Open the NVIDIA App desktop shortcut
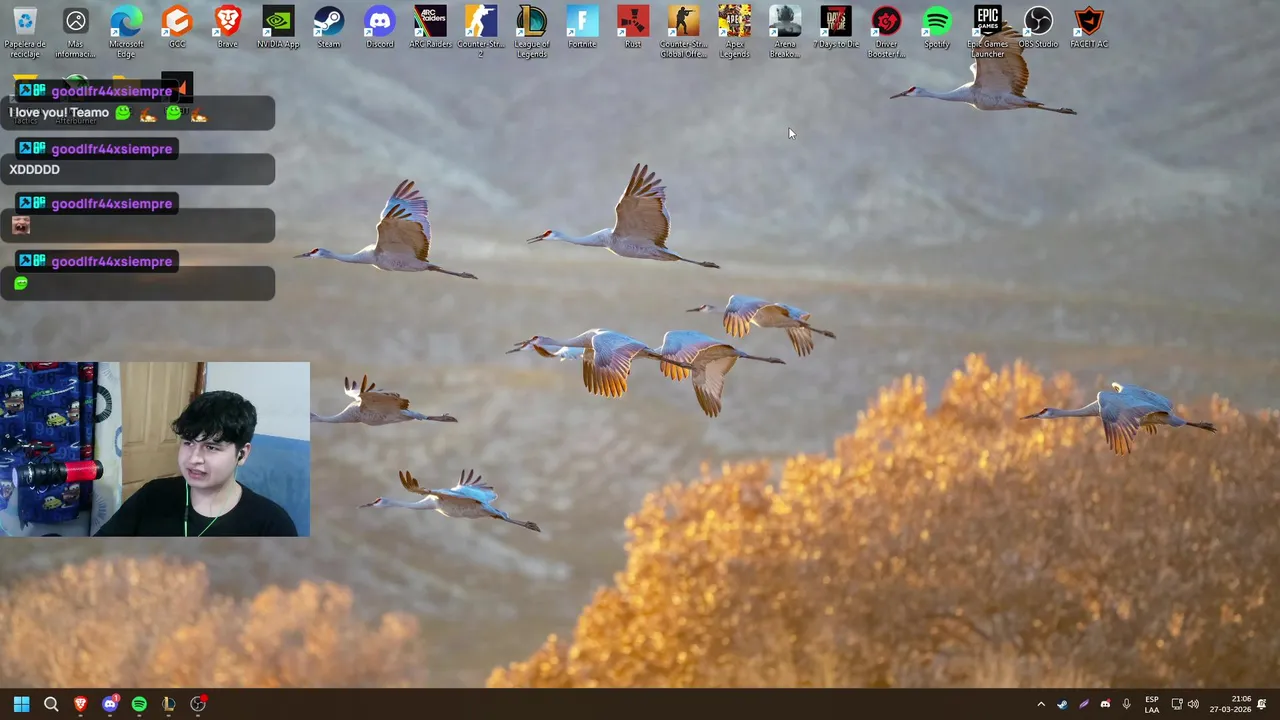This screenshot has height=720, width=1280. 278,27
